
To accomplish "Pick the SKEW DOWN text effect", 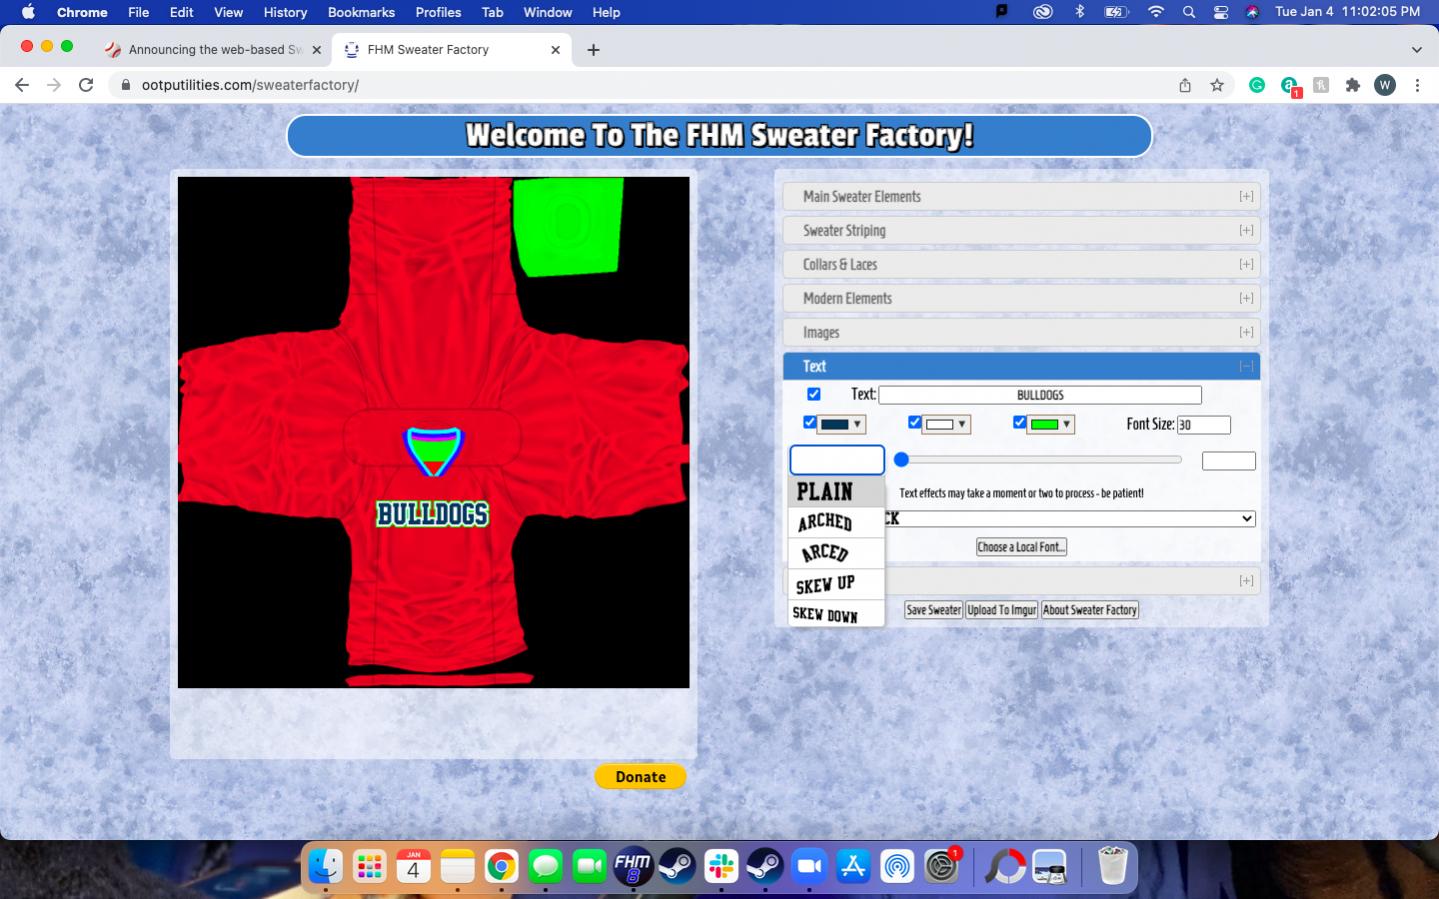I will 826,614.
